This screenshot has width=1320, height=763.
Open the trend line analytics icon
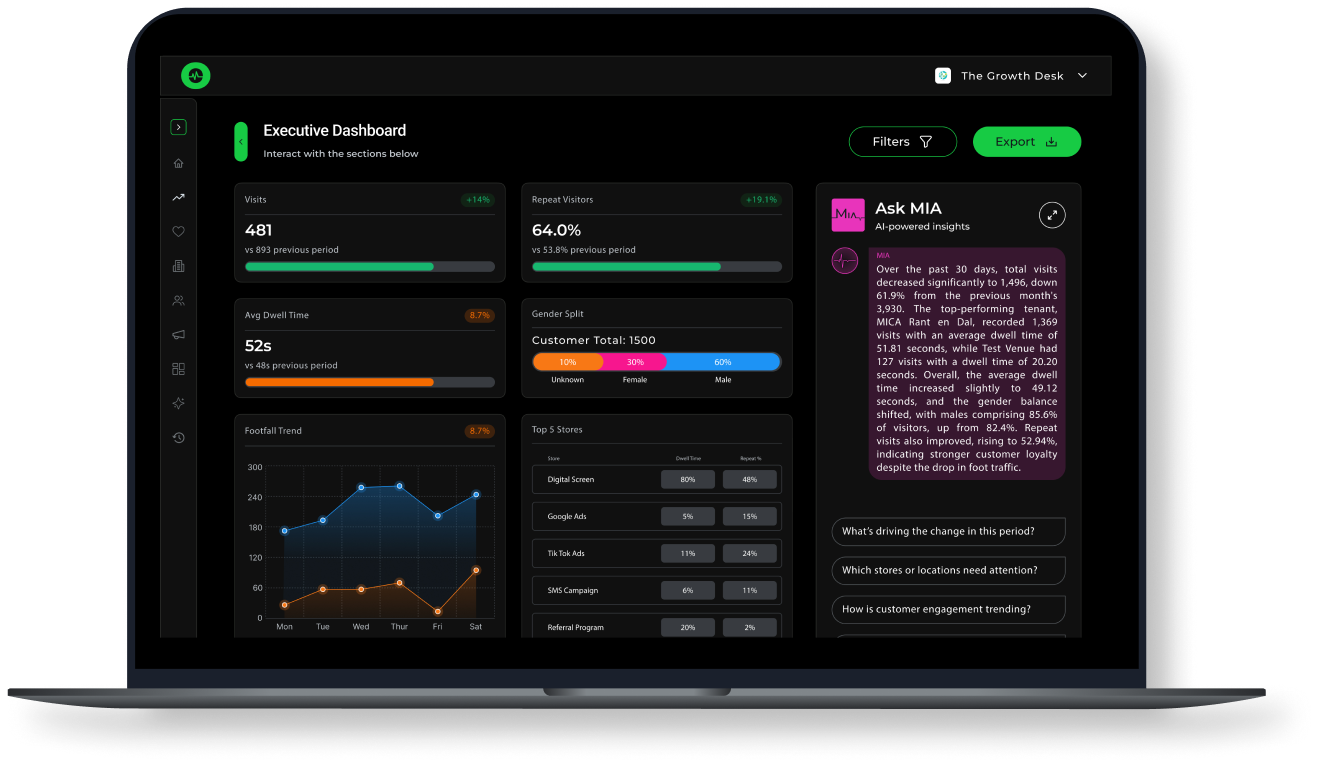[x=178, y=197]
